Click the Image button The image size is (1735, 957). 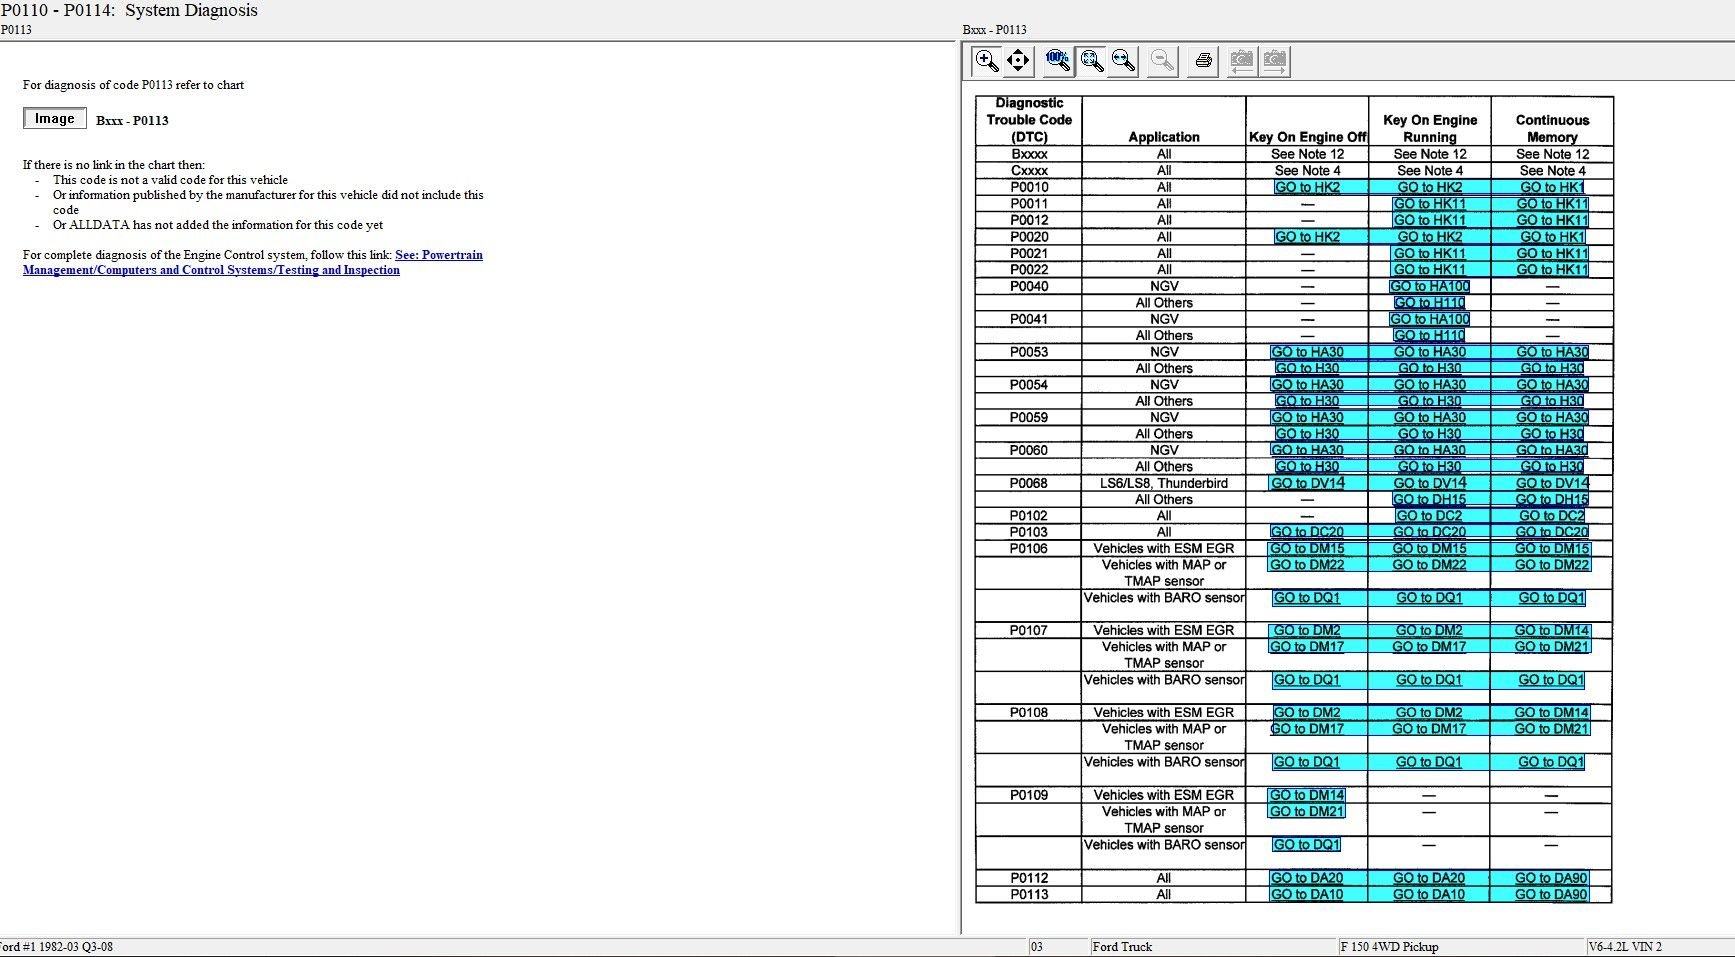tap(55, 119)
